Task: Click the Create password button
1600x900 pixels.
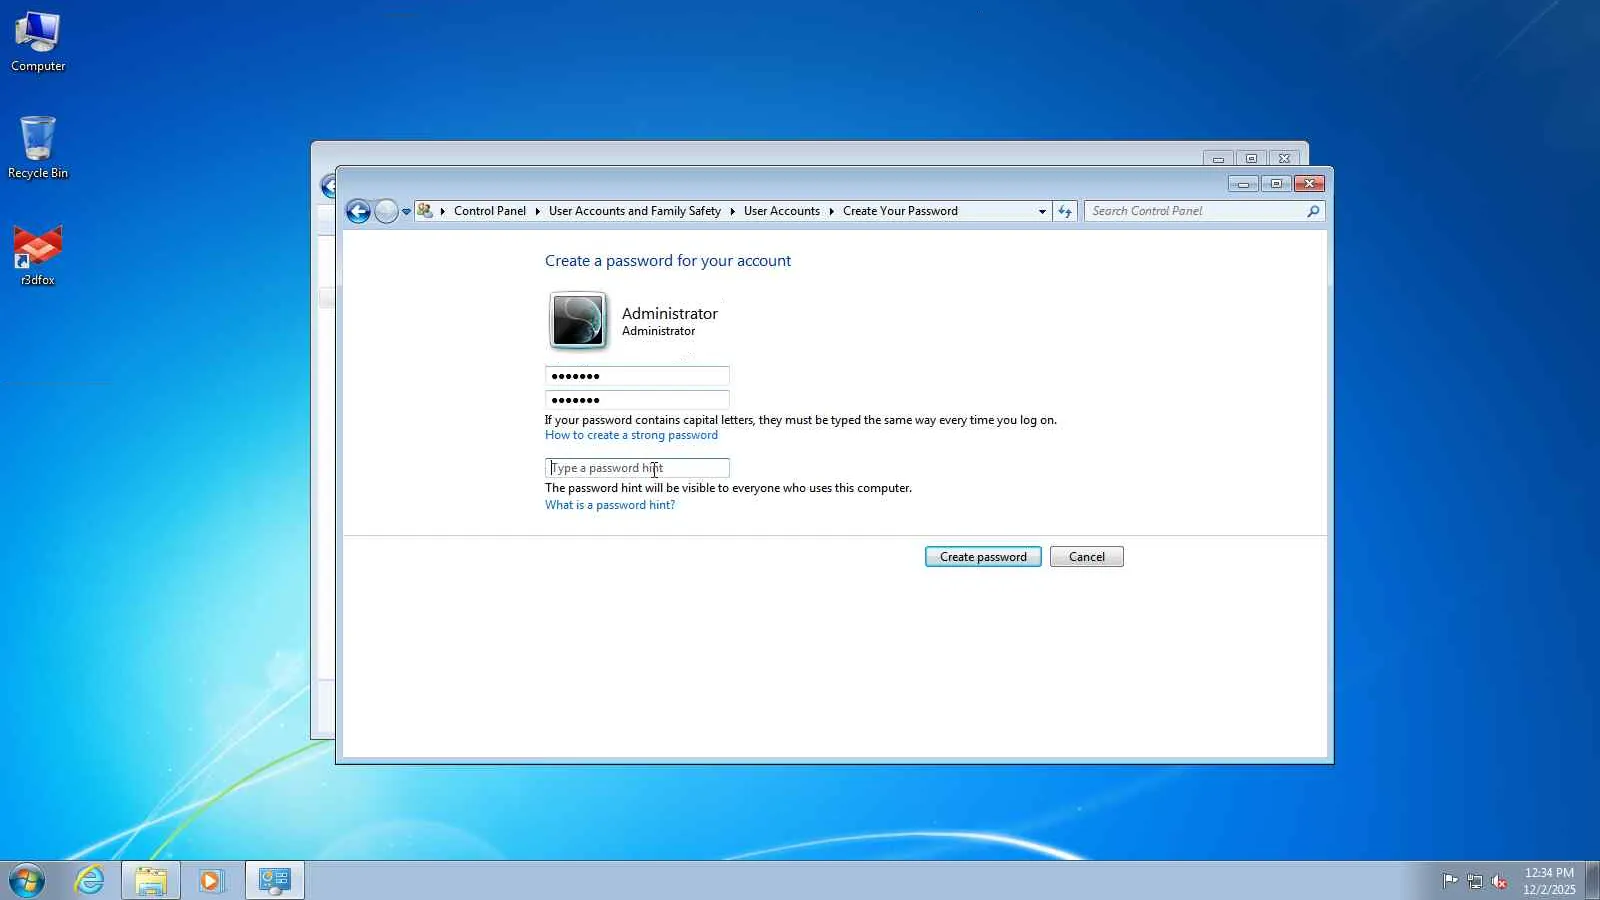Action: (x=983, y=557)
